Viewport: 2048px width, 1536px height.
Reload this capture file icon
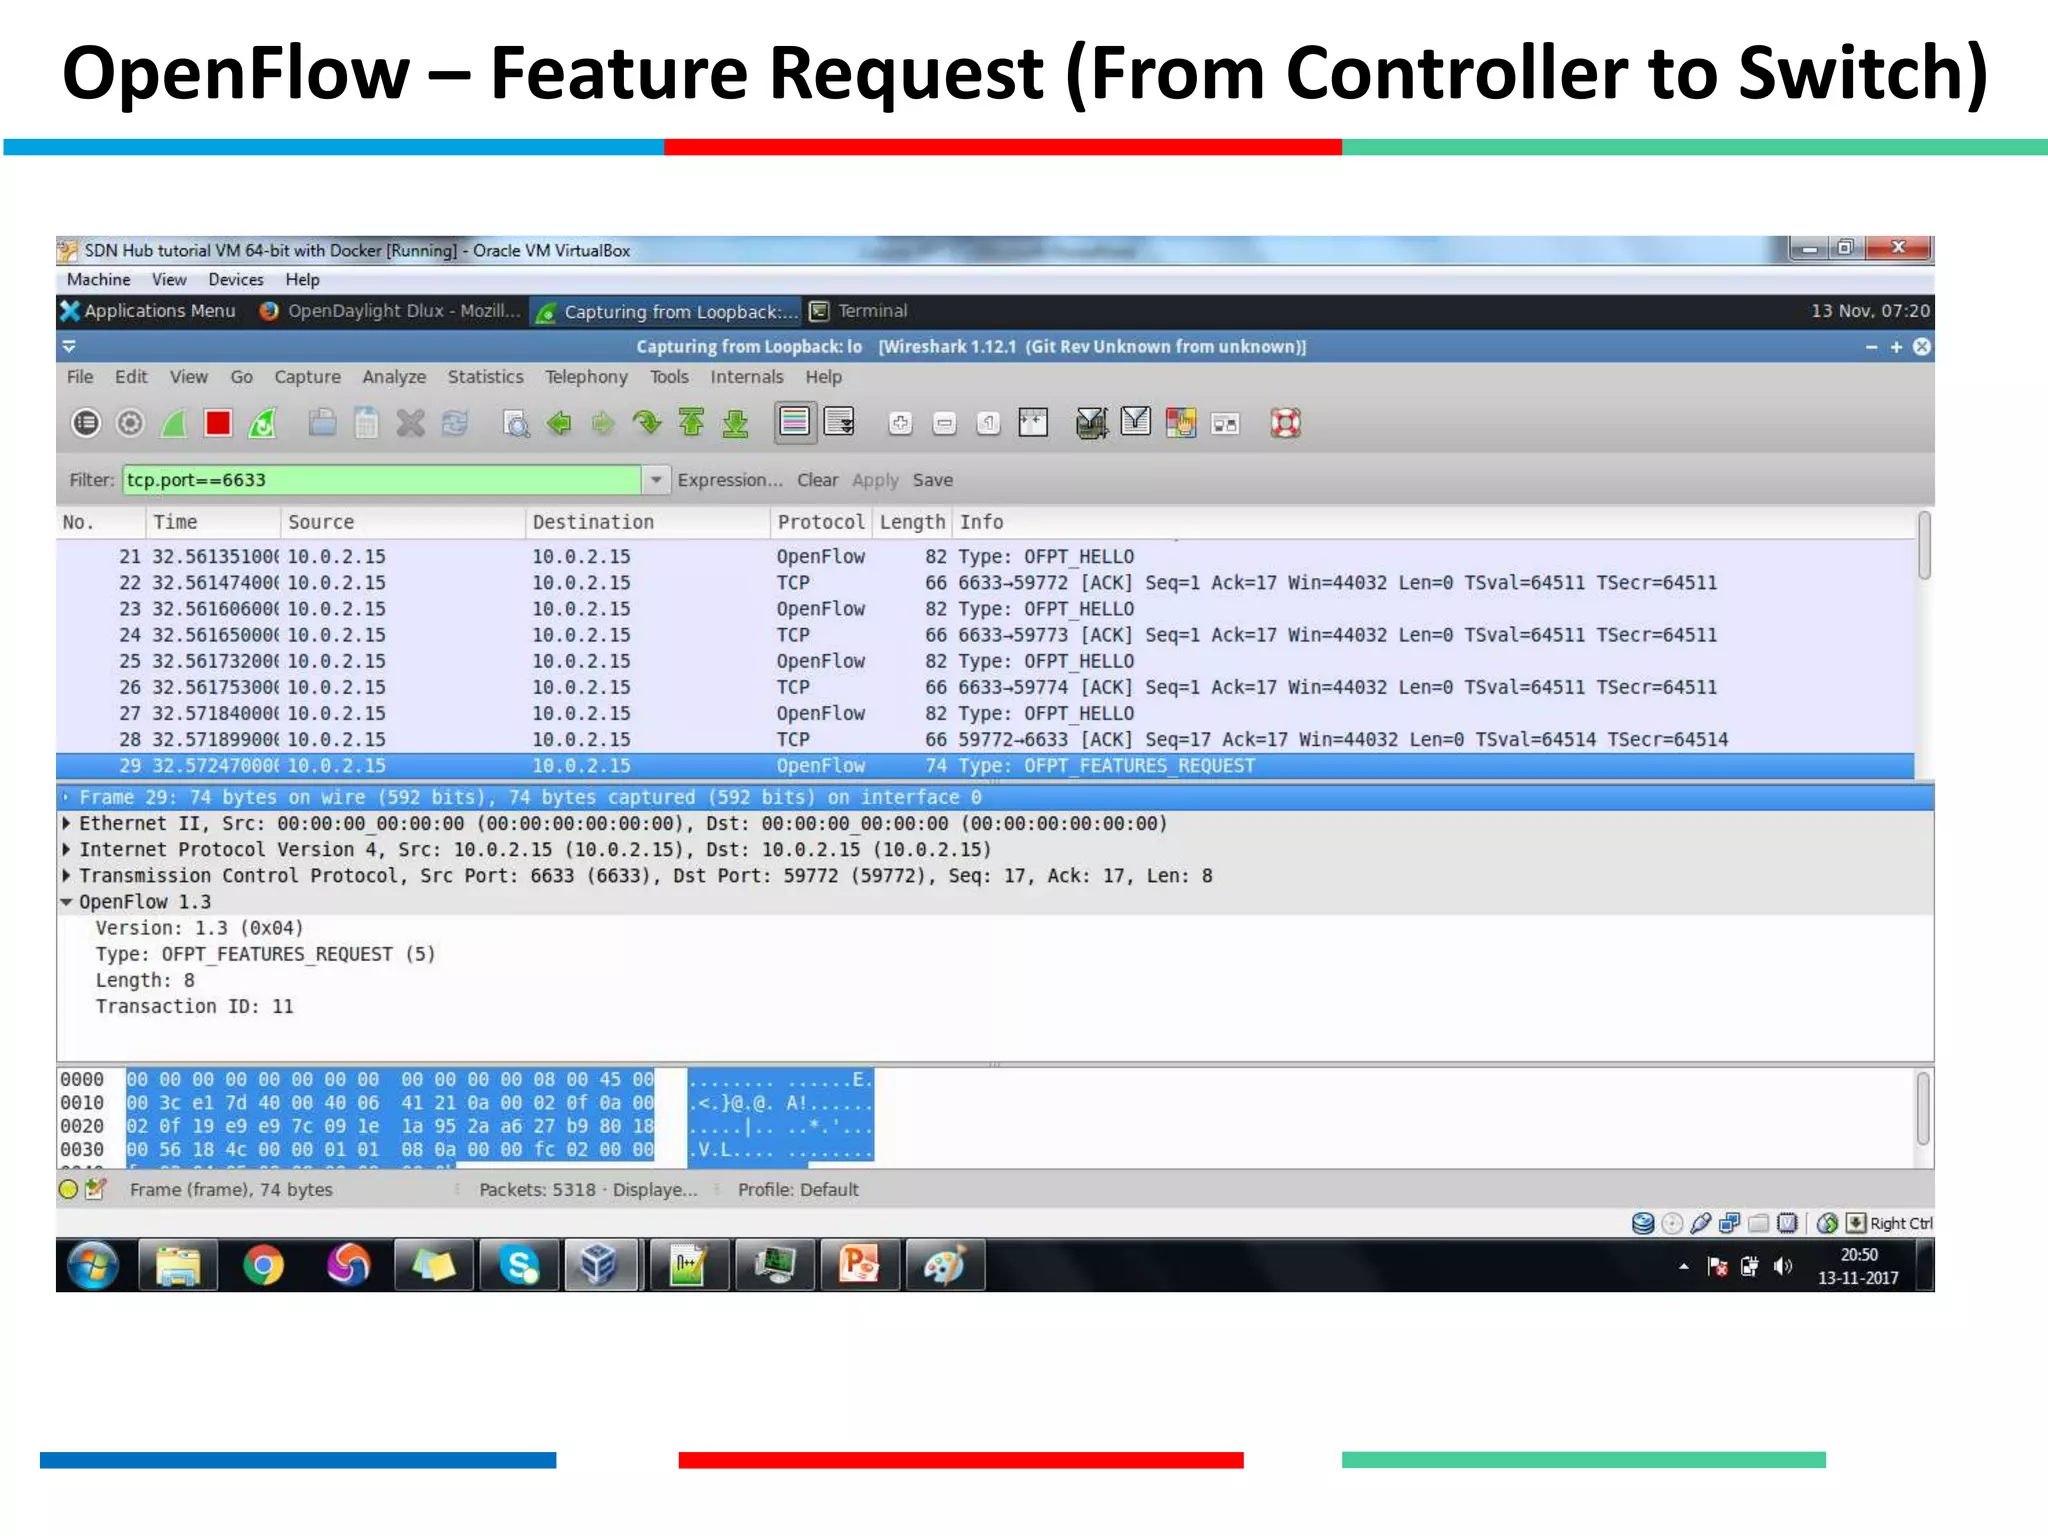454,423
